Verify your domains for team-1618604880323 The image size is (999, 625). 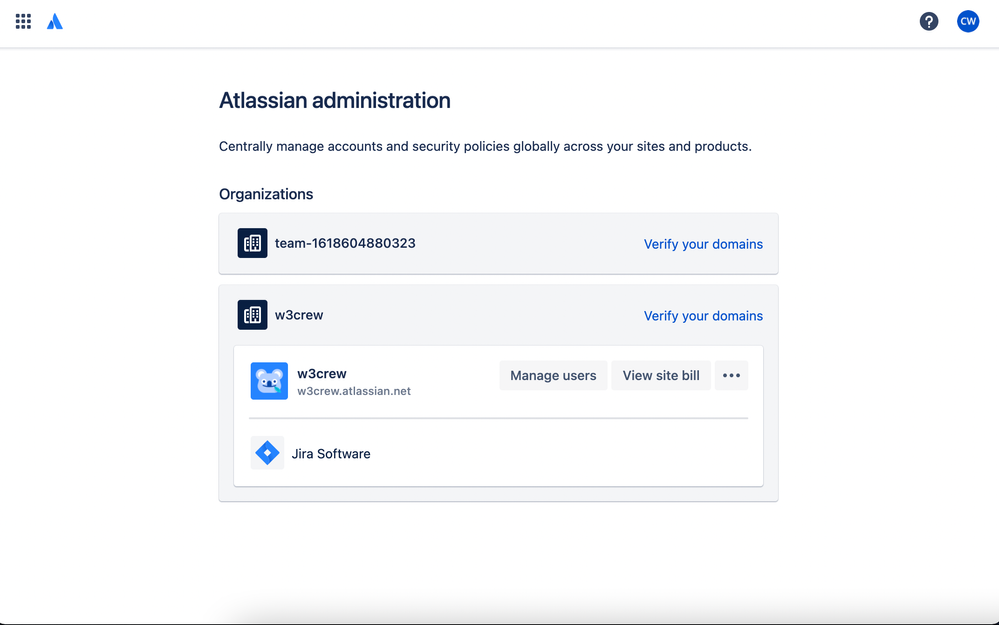tap(703, 244)
